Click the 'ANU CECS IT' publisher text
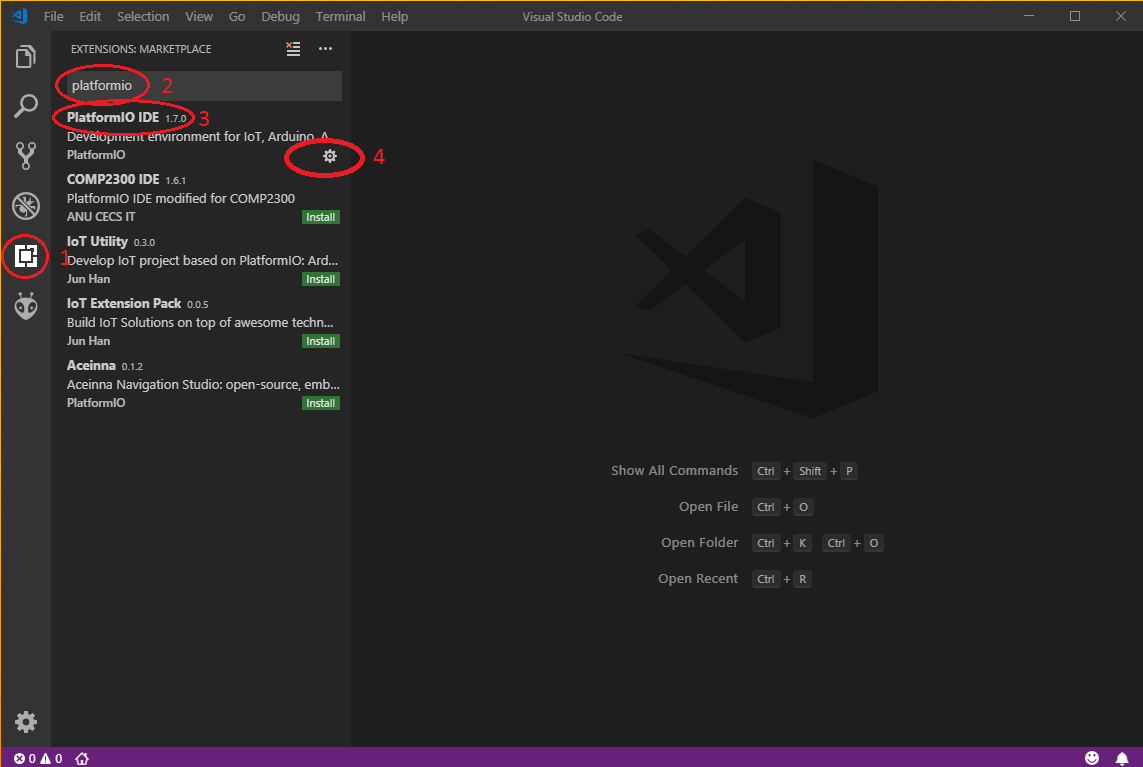This screenshot has width=1143, height=767. tap(101, 217)
